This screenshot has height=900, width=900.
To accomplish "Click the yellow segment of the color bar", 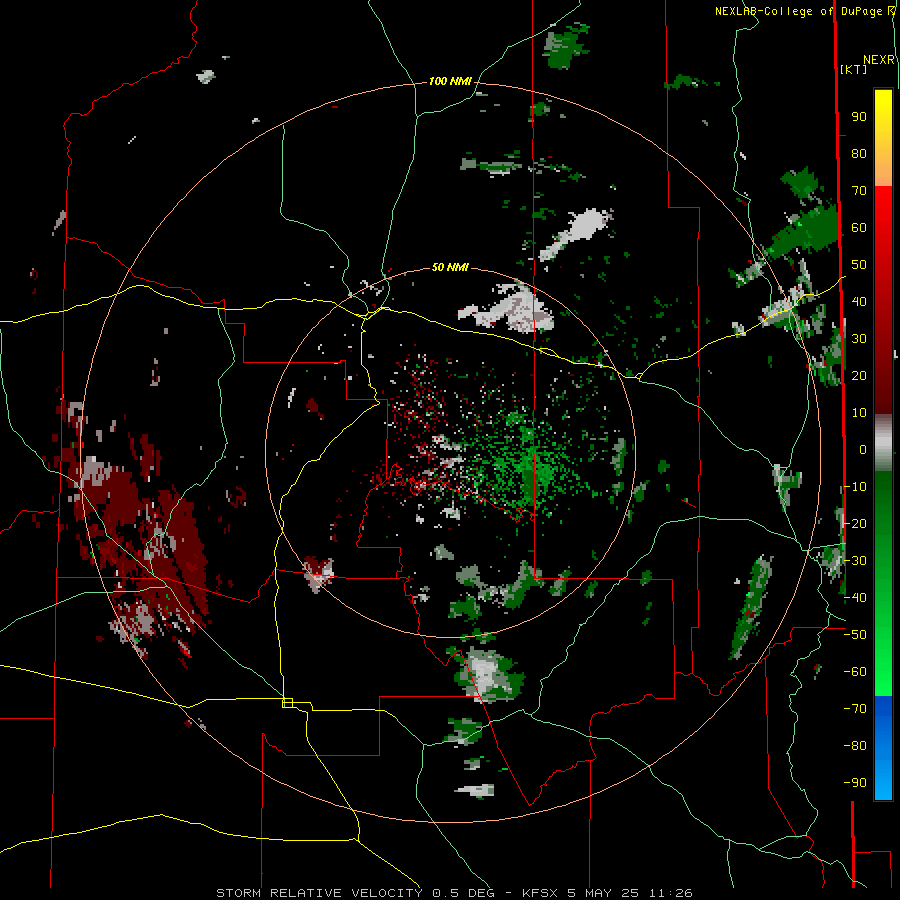I will coord(883,119).
